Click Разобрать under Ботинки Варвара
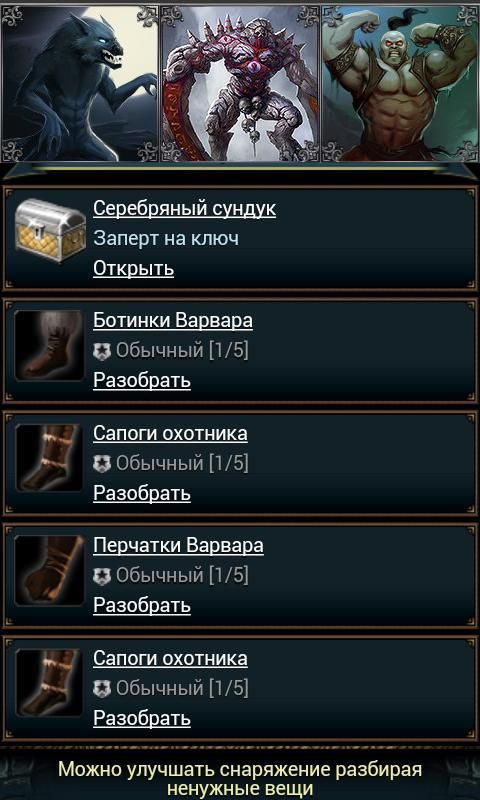The width and height of the screenshot is (480, 800). (142, 381)
